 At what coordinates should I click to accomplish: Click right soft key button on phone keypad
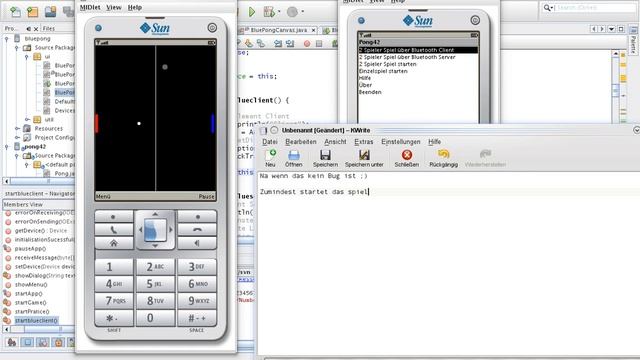coord(197,217)
